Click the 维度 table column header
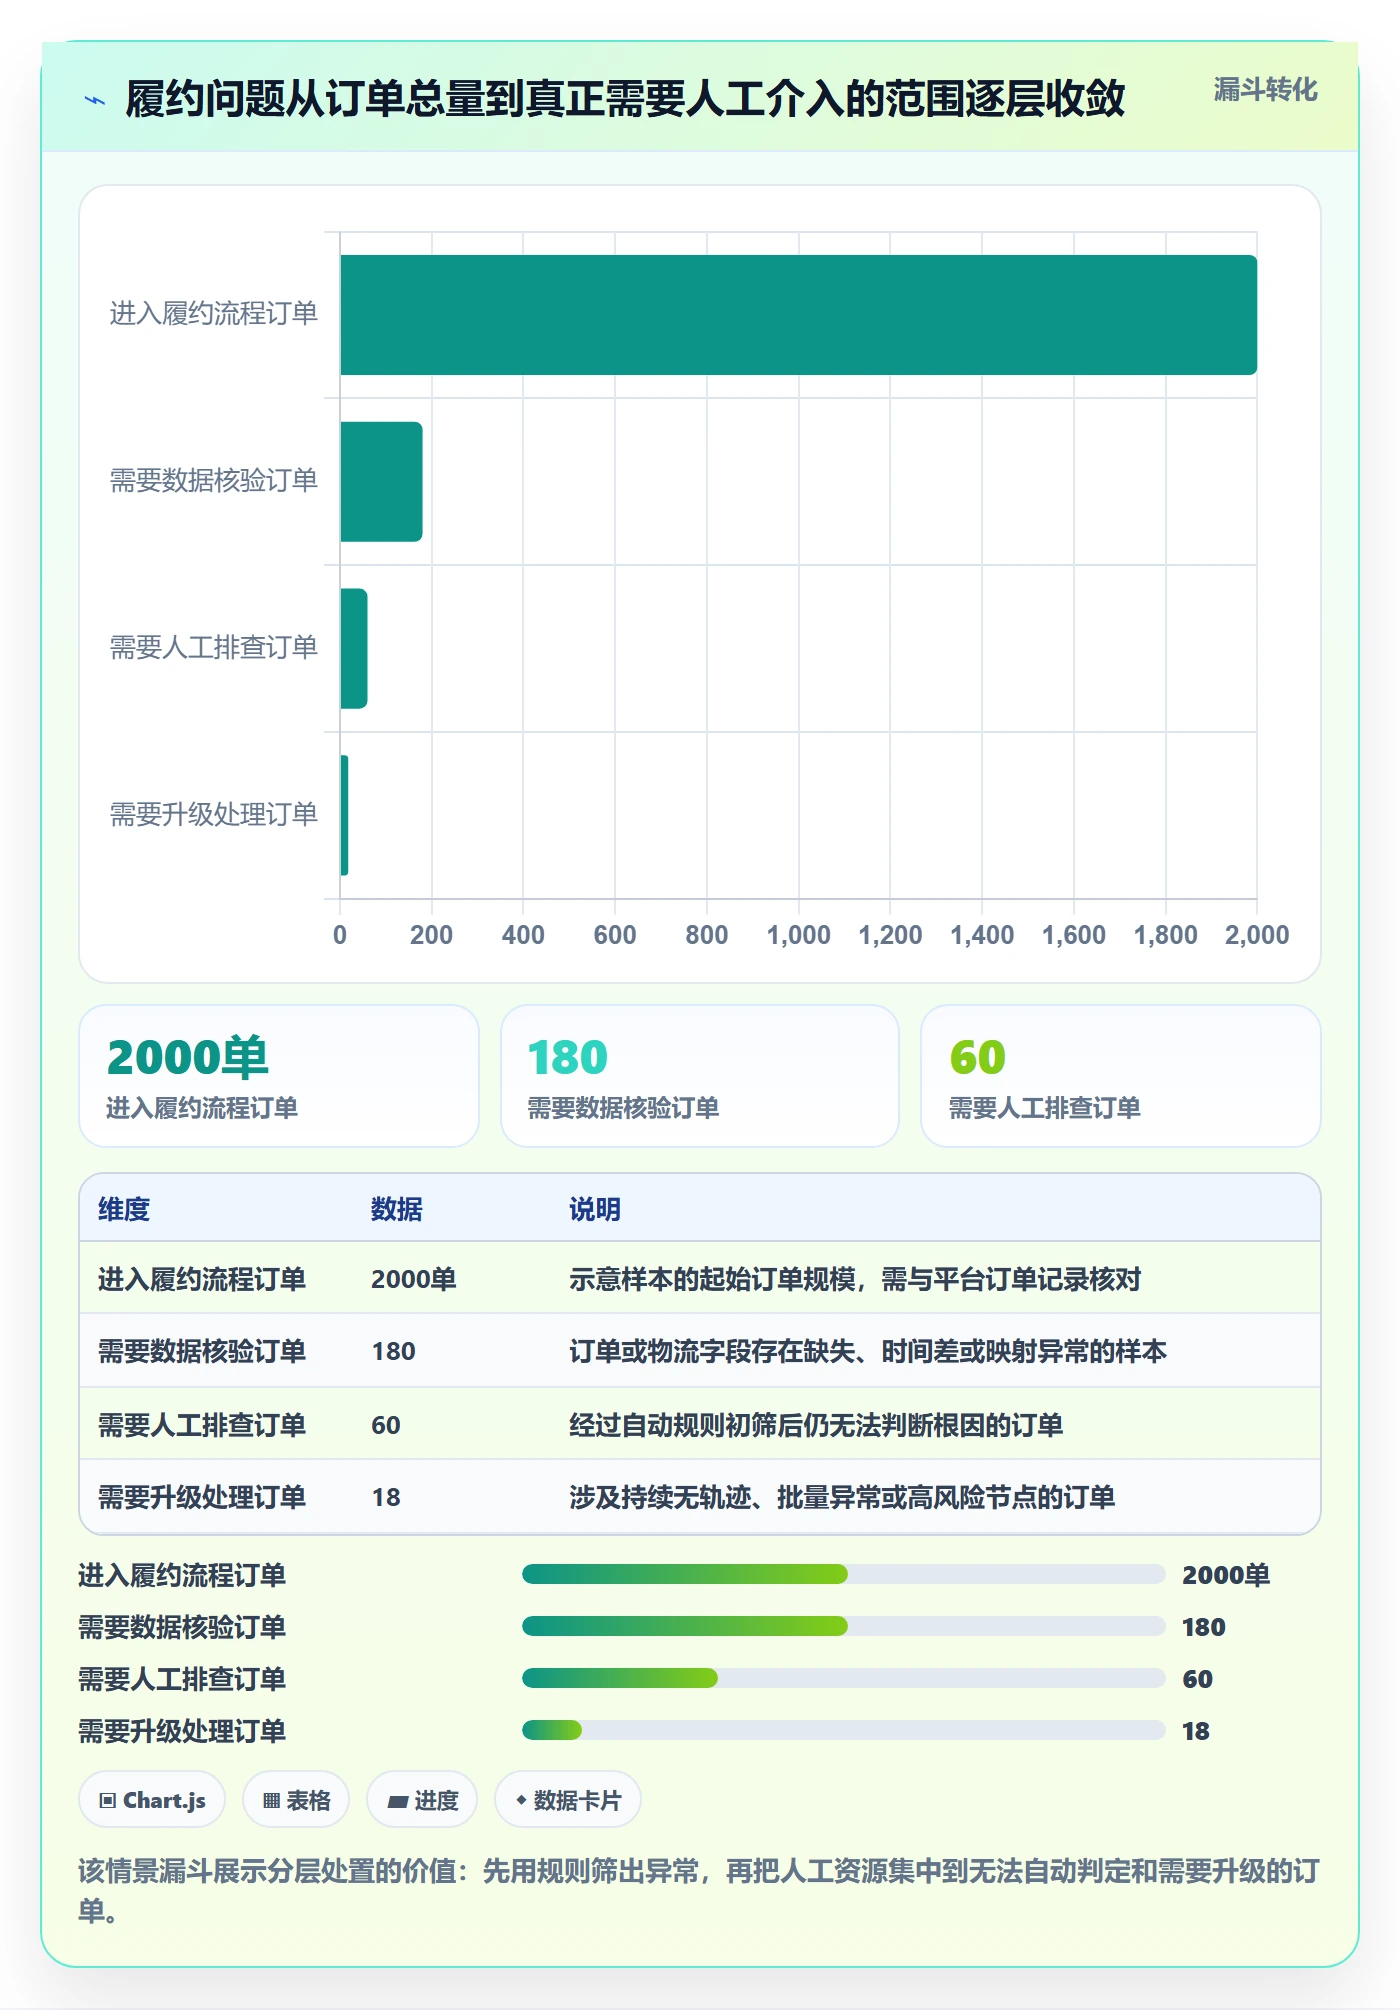The width and height of the screenshot is (1400, 2010). coord(124,1209)
